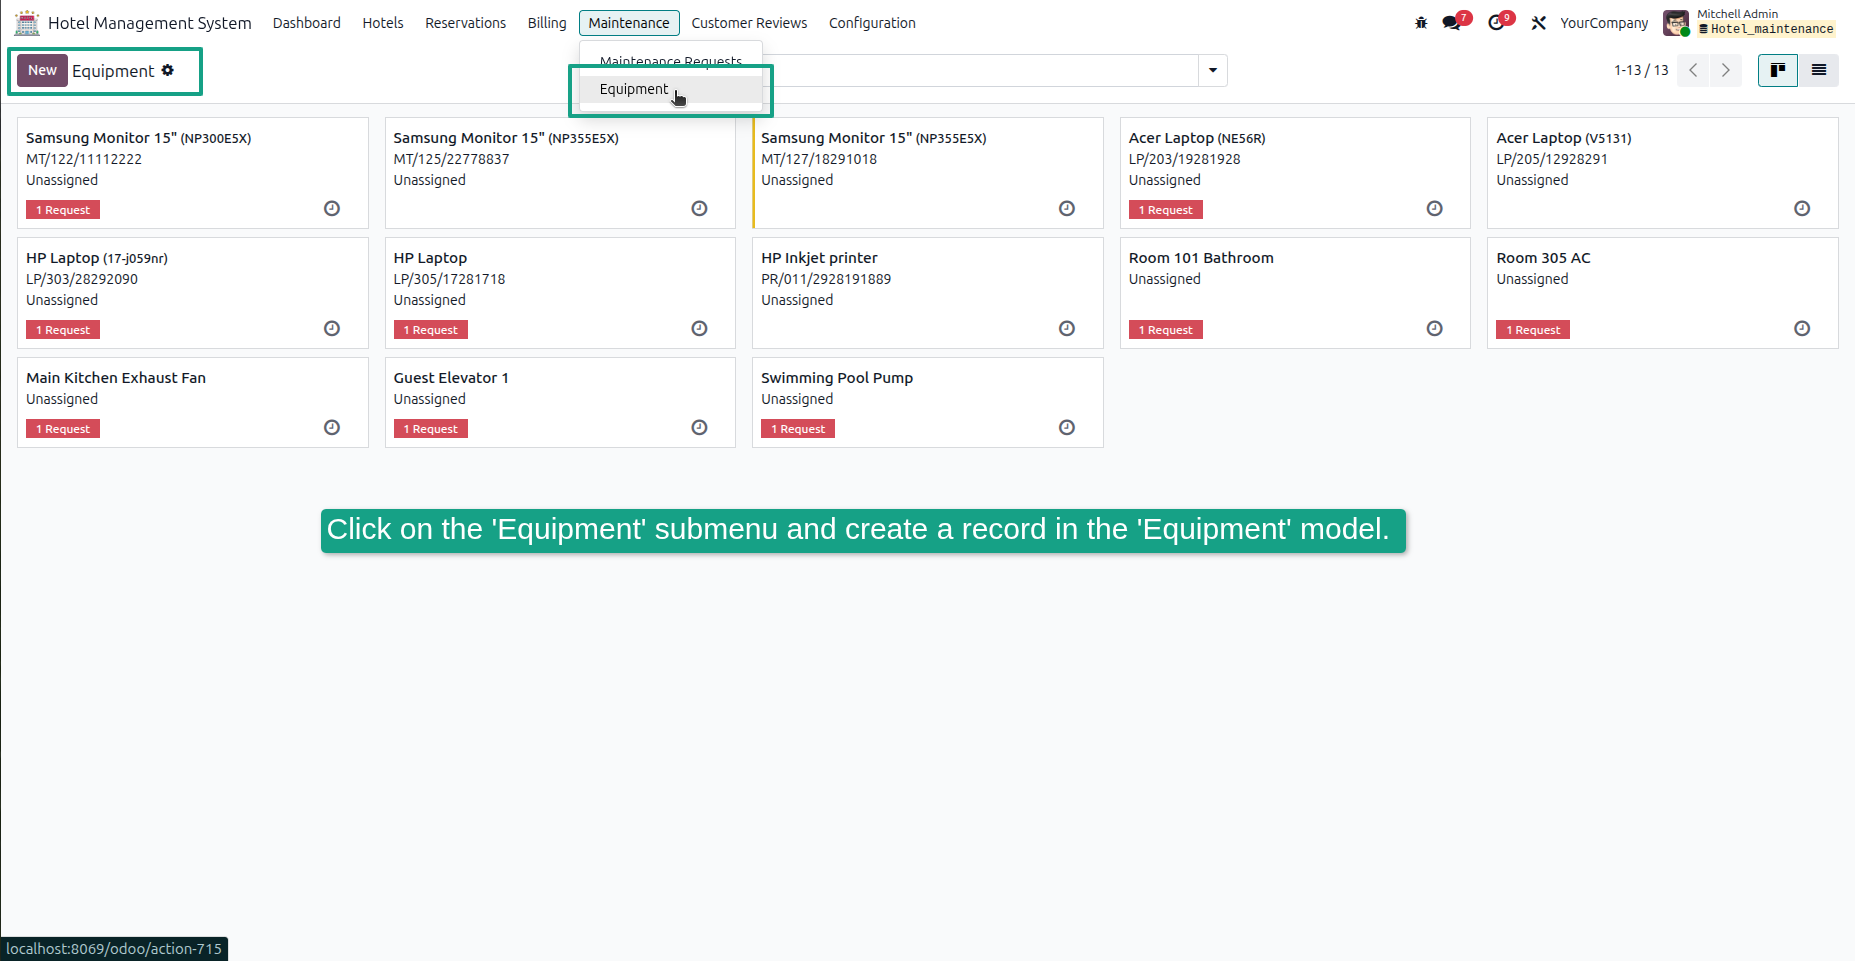Click the New button
Screen dimensions: 1855x961
(x=42, y=70)
